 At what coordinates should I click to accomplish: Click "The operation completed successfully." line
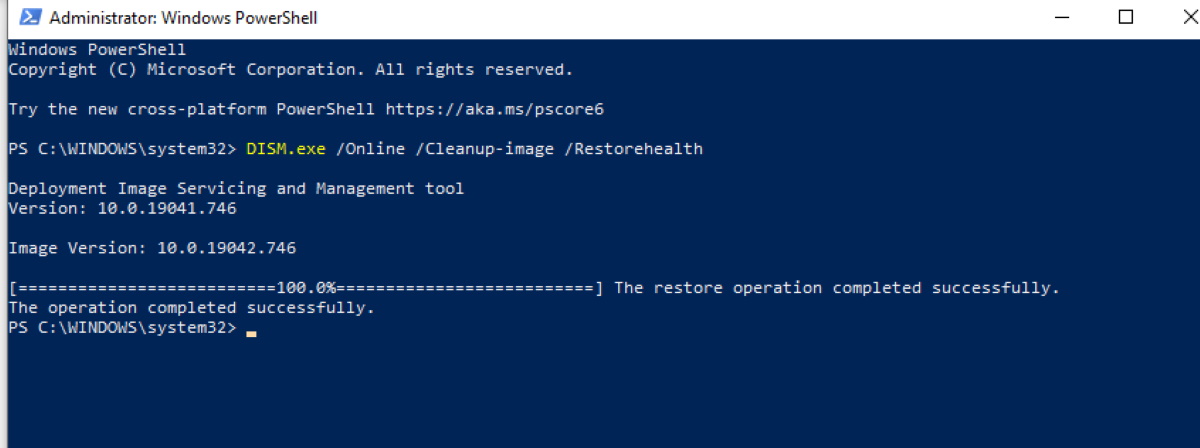(x=191, y=308)
